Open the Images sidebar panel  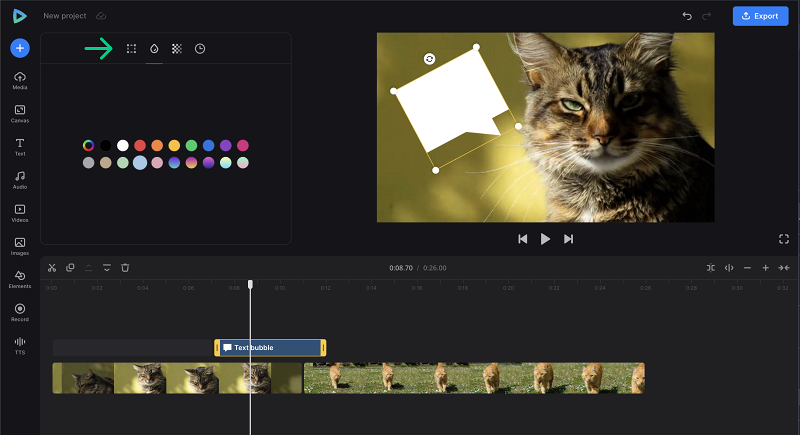[20, 246]
